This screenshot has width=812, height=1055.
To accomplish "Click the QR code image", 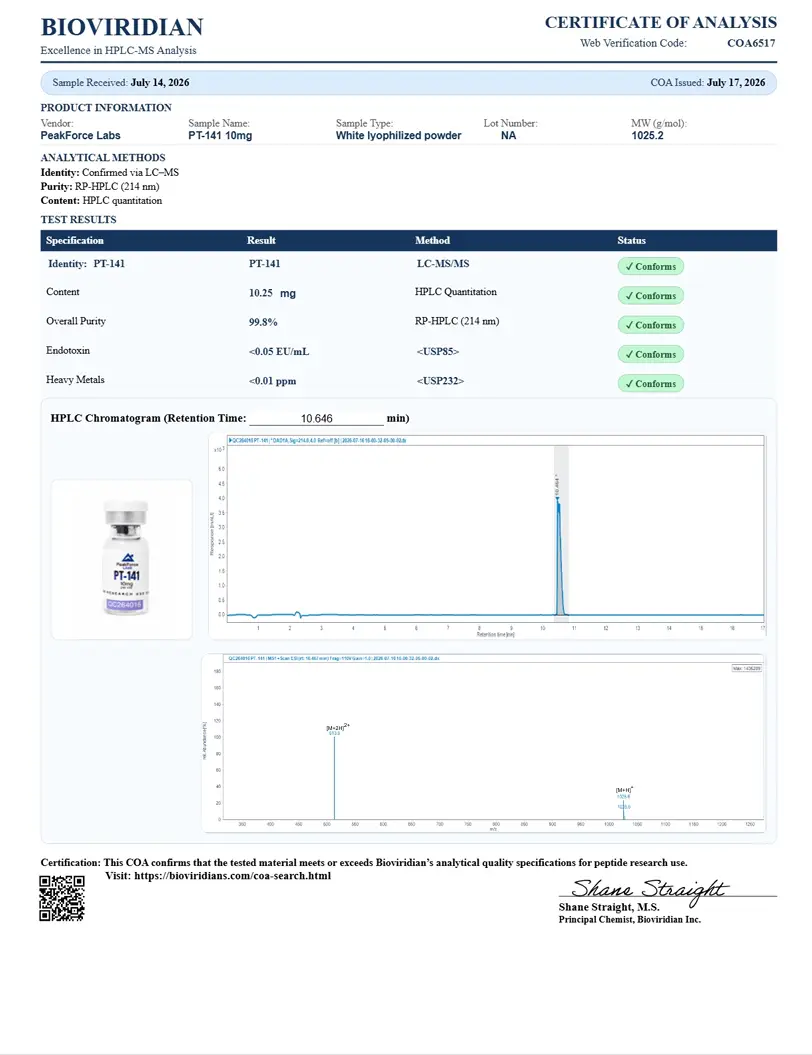I will (62, 898).
